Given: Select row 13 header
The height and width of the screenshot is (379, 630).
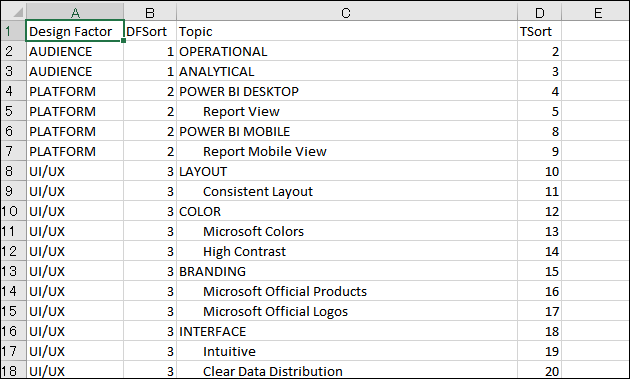Looking at the screenshot, I should (x=13, y=271).
